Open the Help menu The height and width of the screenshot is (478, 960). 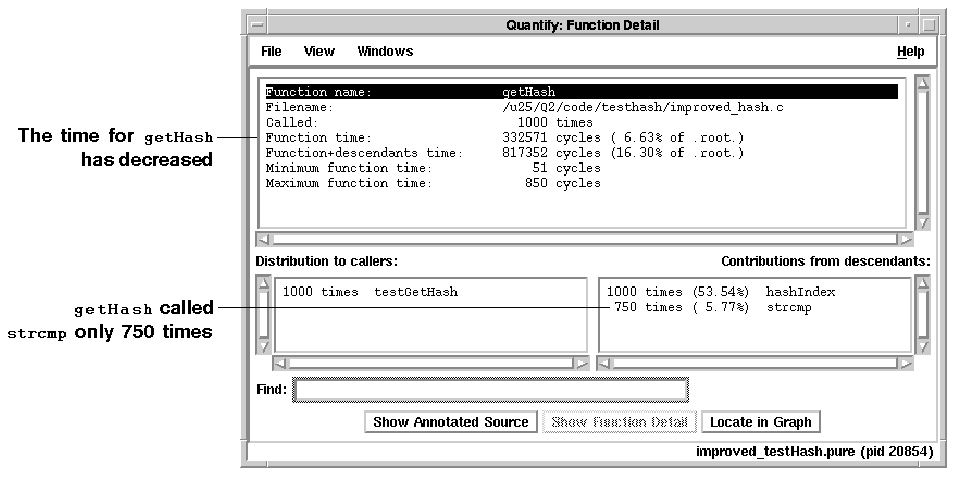pyautogui.click(x=910, y=52)
